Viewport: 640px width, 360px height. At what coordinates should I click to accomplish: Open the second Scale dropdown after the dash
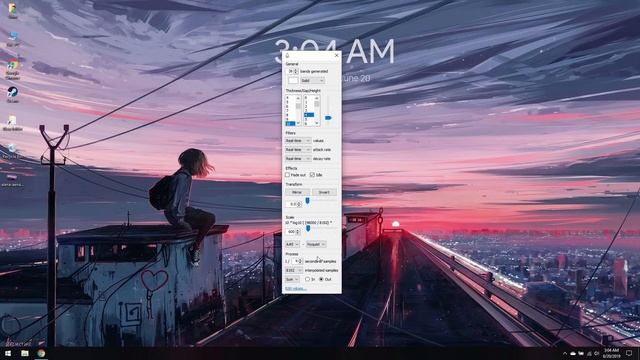(x=316, y=244)
